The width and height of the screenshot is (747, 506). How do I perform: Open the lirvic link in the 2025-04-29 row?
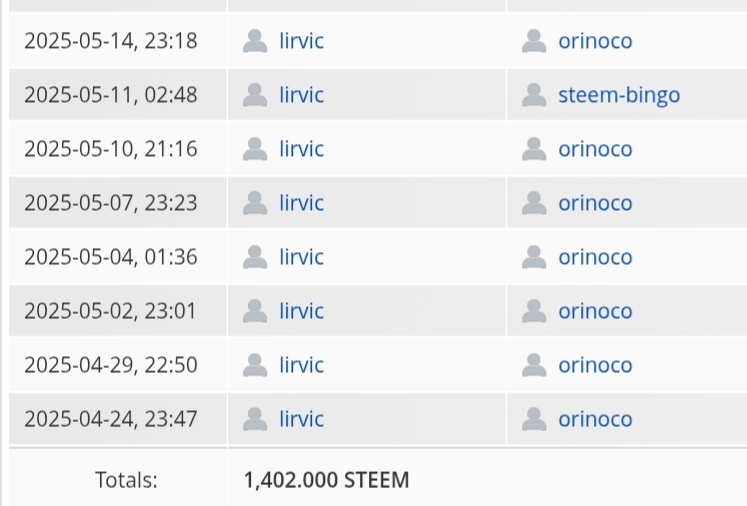(301, 365)
